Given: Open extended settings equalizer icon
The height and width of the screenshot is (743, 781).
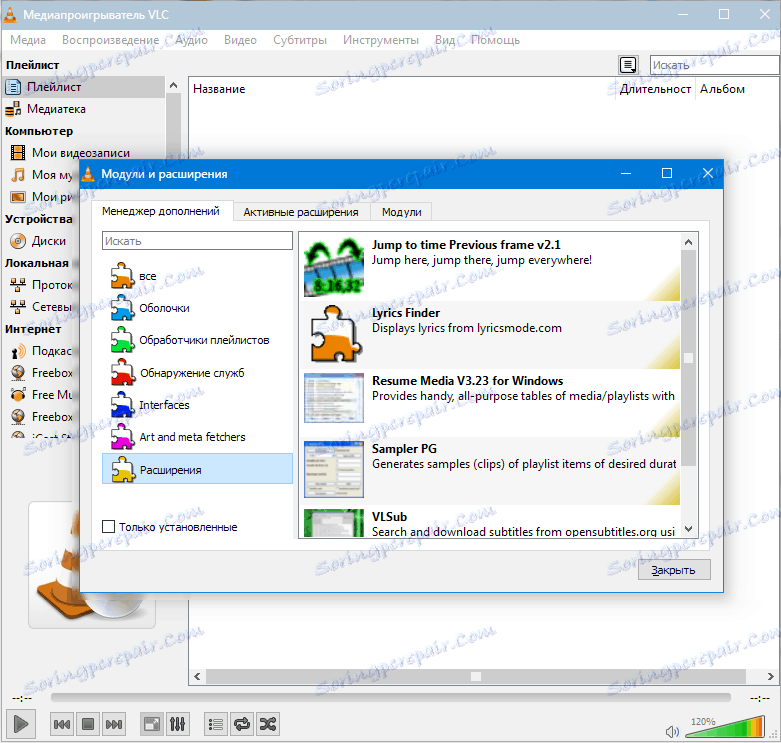Looking at the screenshot, I should (177, 724).
